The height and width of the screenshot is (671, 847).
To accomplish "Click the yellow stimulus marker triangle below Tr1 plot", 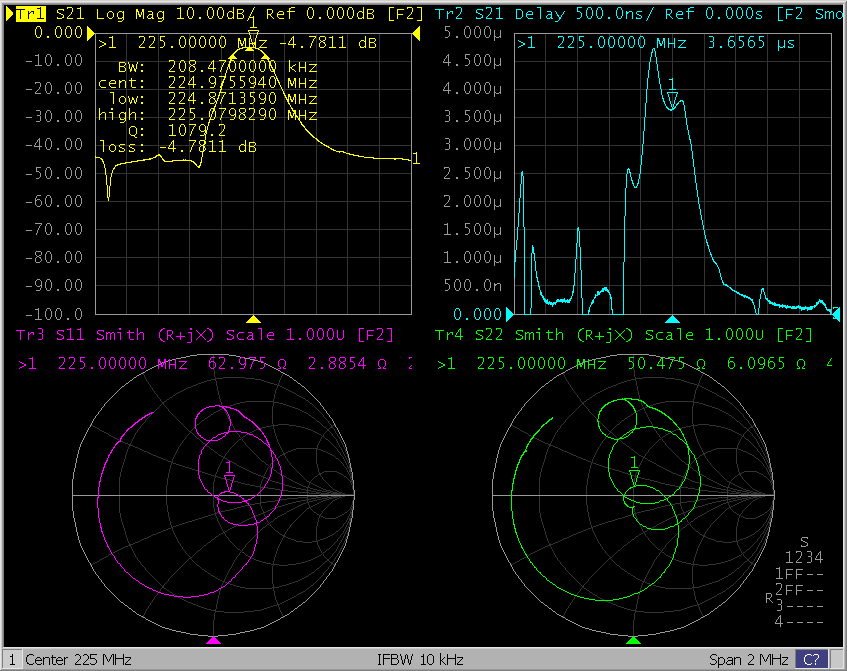I will 253,318.
